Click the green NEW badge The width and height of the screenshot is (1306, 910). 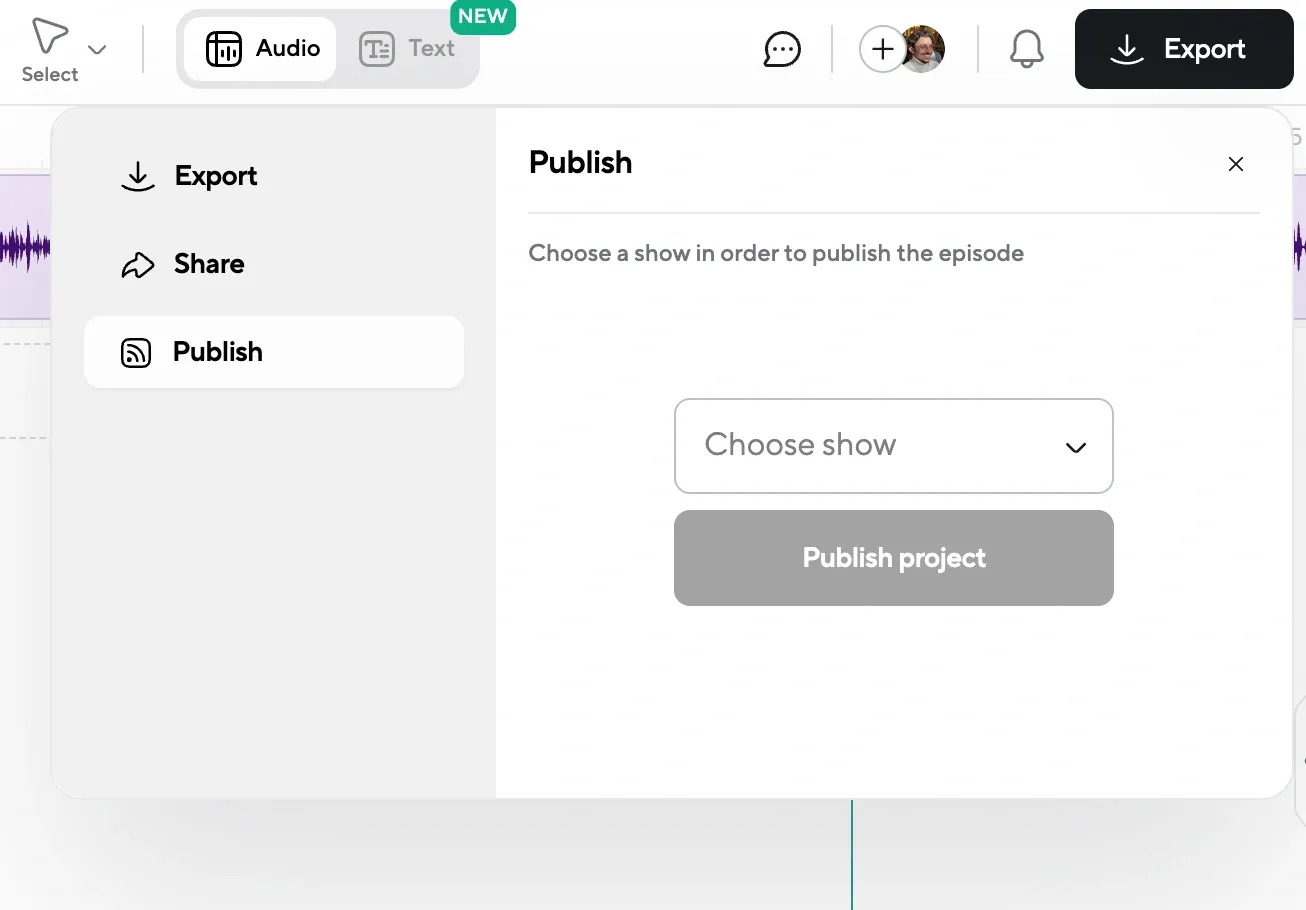click(482, 17)
